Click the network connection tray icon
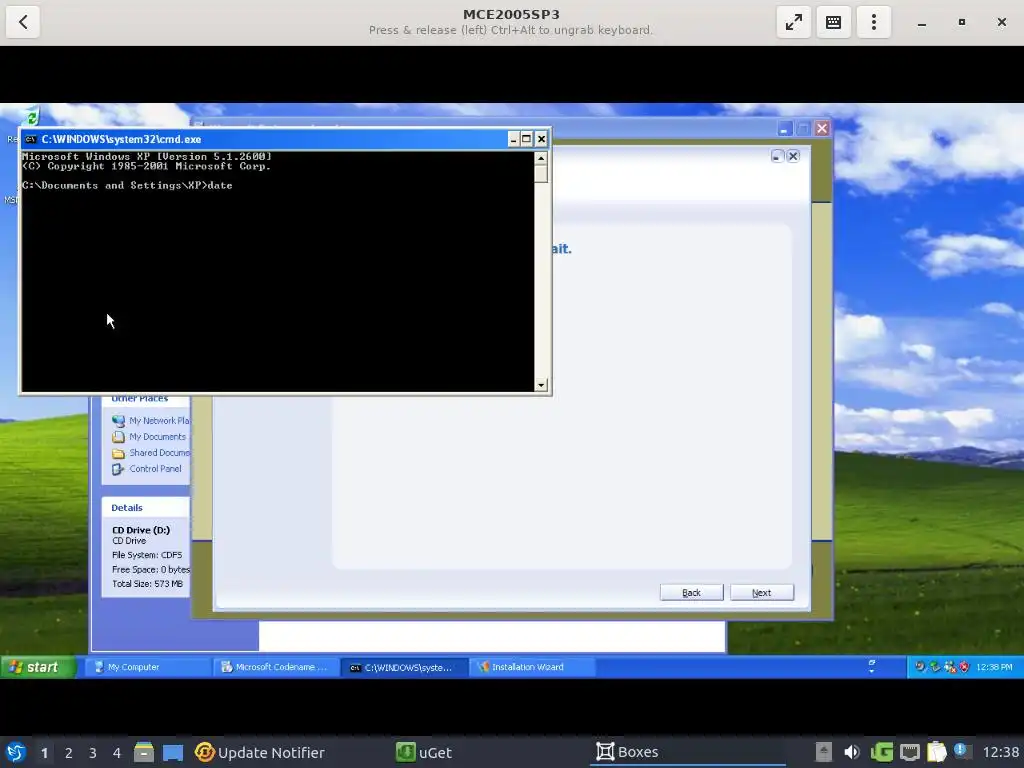 pyautogui.click(x=910, y=752)
